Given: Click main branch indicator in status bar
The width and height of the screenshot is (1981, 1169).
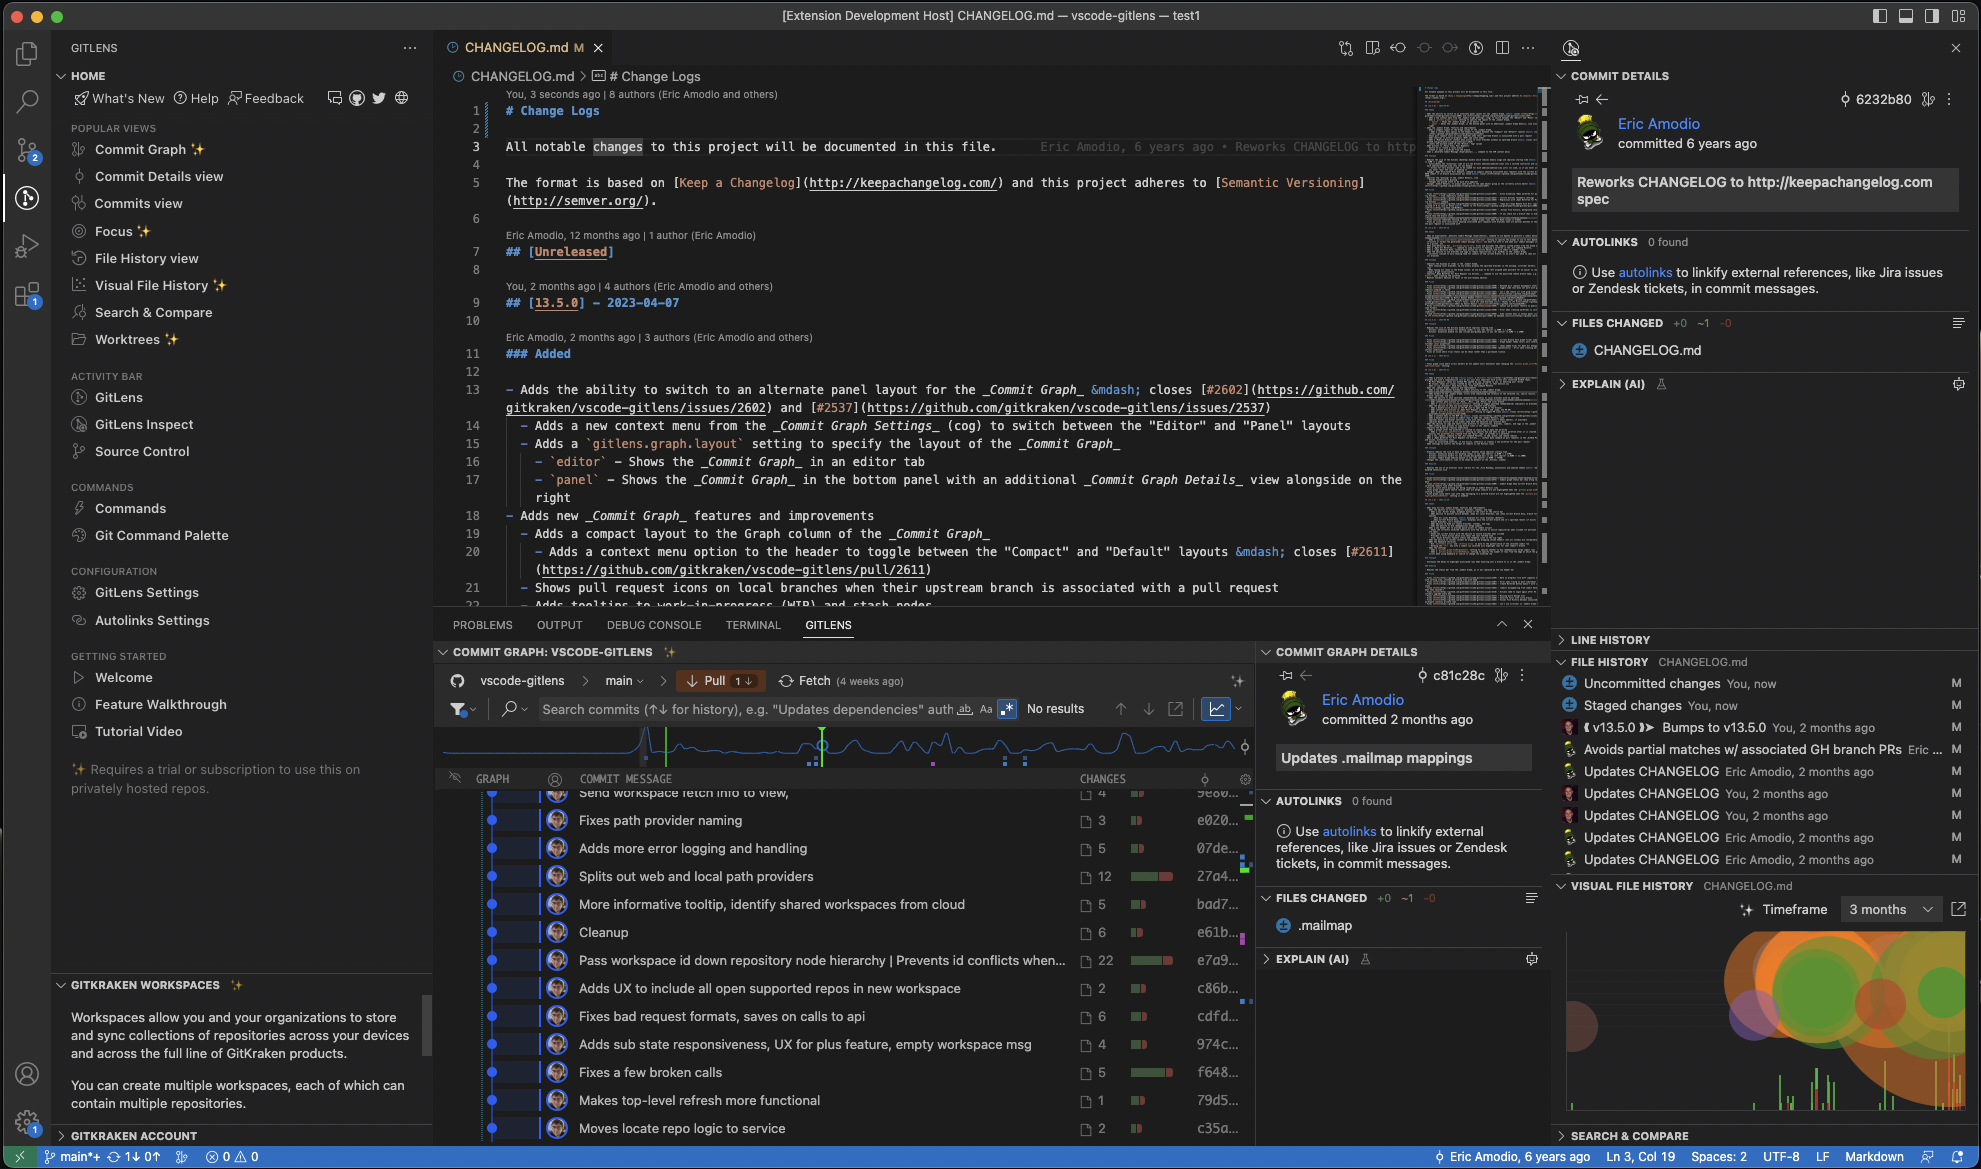Looking at the screenshot, I should [x=71, y=1157].
